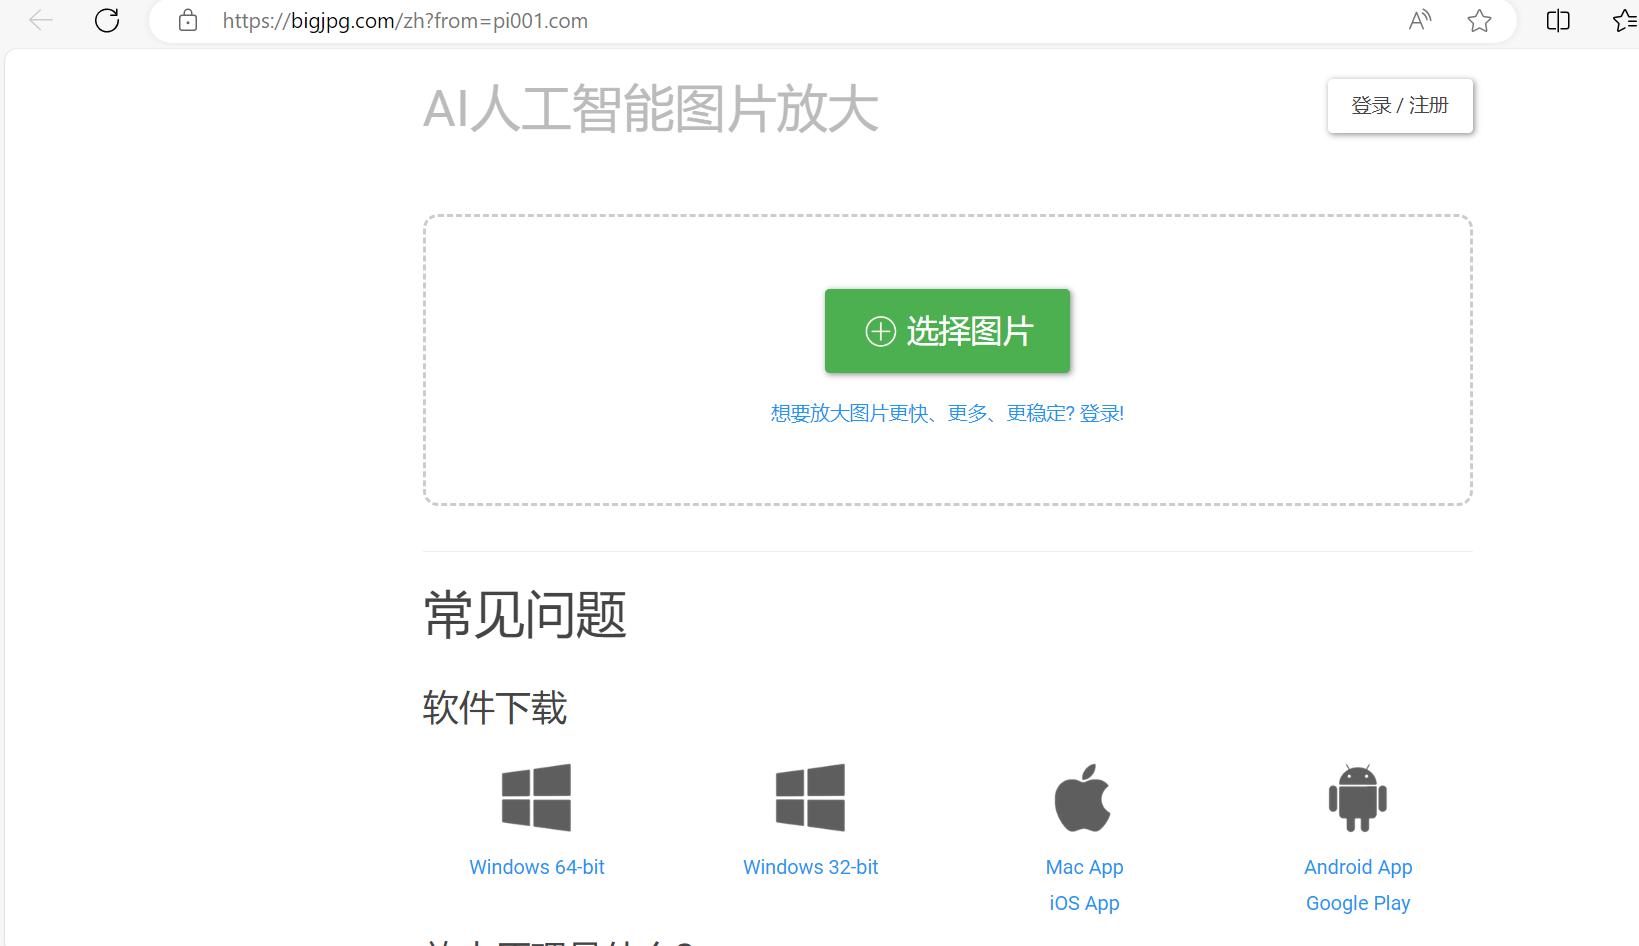Open the Google Play link
The height and width of the screenshot is (946, 1639).
click(1358, 903)
